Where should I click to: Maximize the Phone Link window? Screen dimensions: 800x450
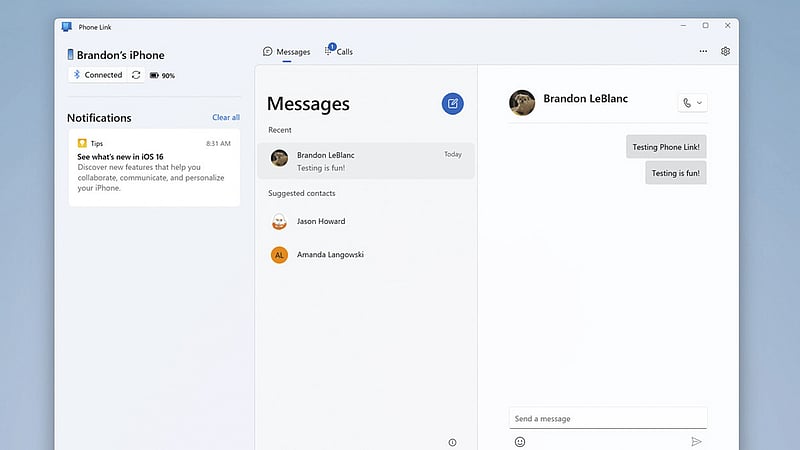click(x=705, y=26)
